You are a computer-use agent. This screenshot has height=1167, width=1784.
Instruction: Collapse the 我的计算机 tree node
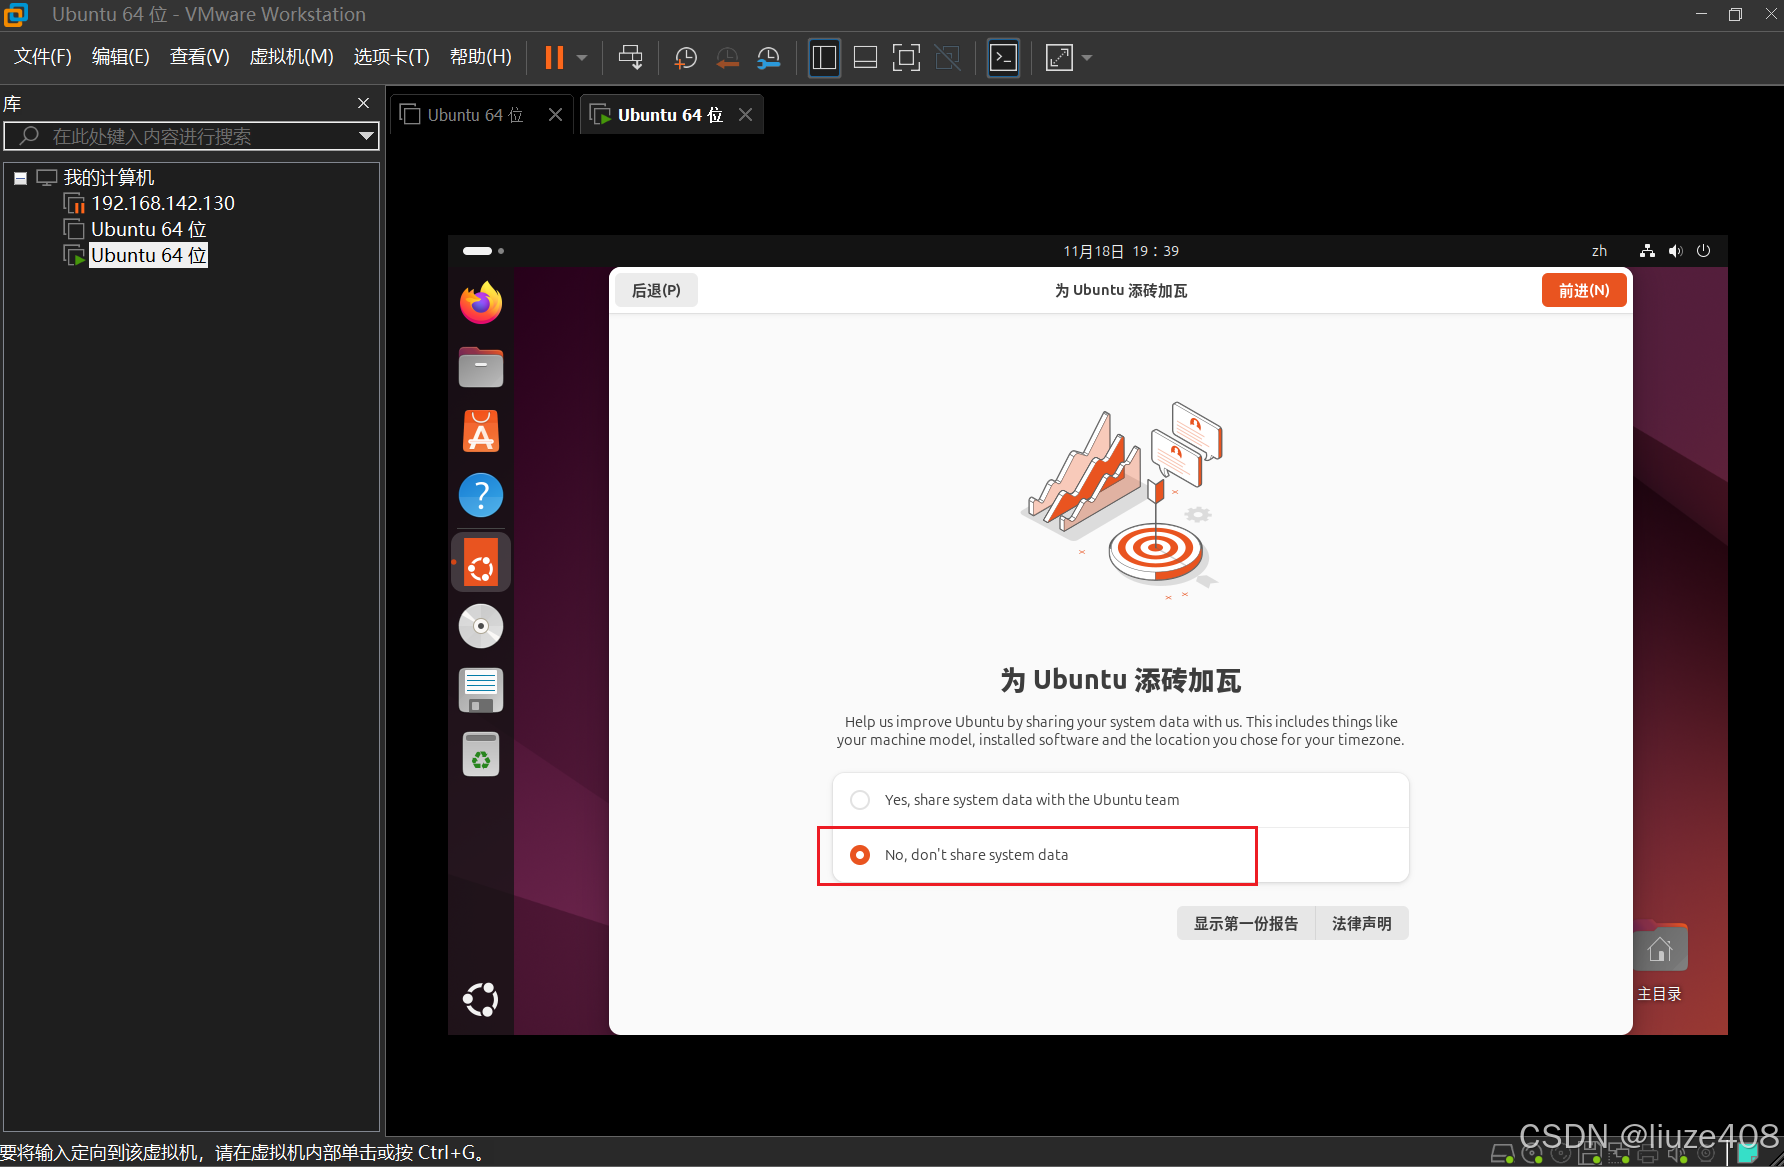click(x=20, y=178)
